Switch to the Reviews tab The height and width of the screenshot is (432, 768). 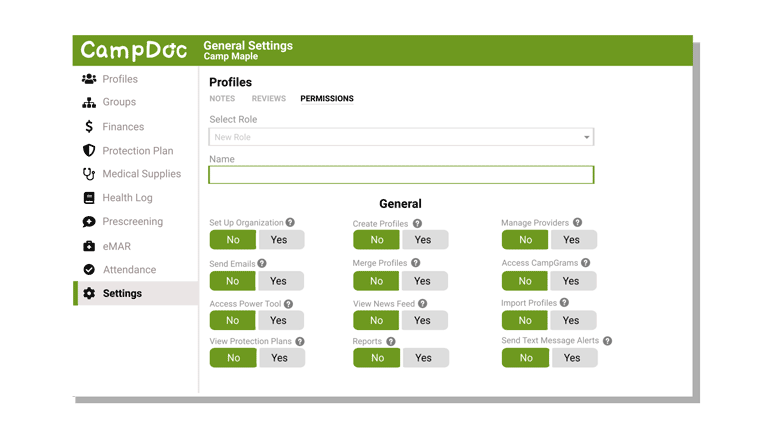(x=268, y=98)
